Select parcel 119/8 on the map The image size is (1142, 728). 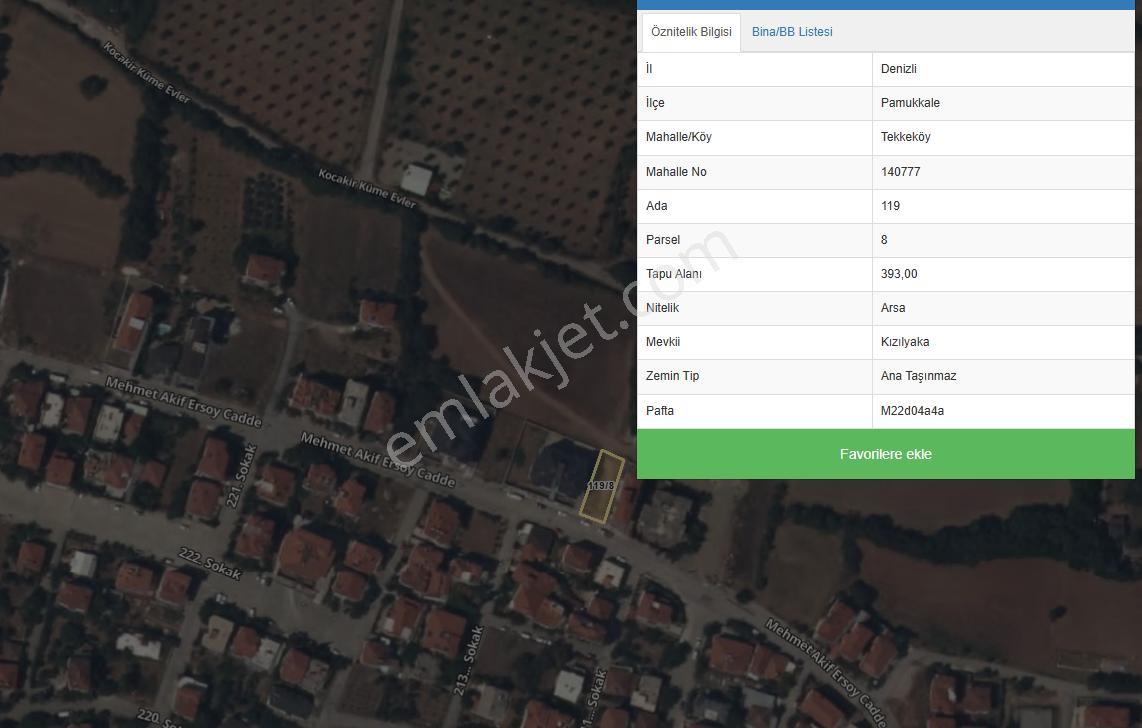click(602, 486)
